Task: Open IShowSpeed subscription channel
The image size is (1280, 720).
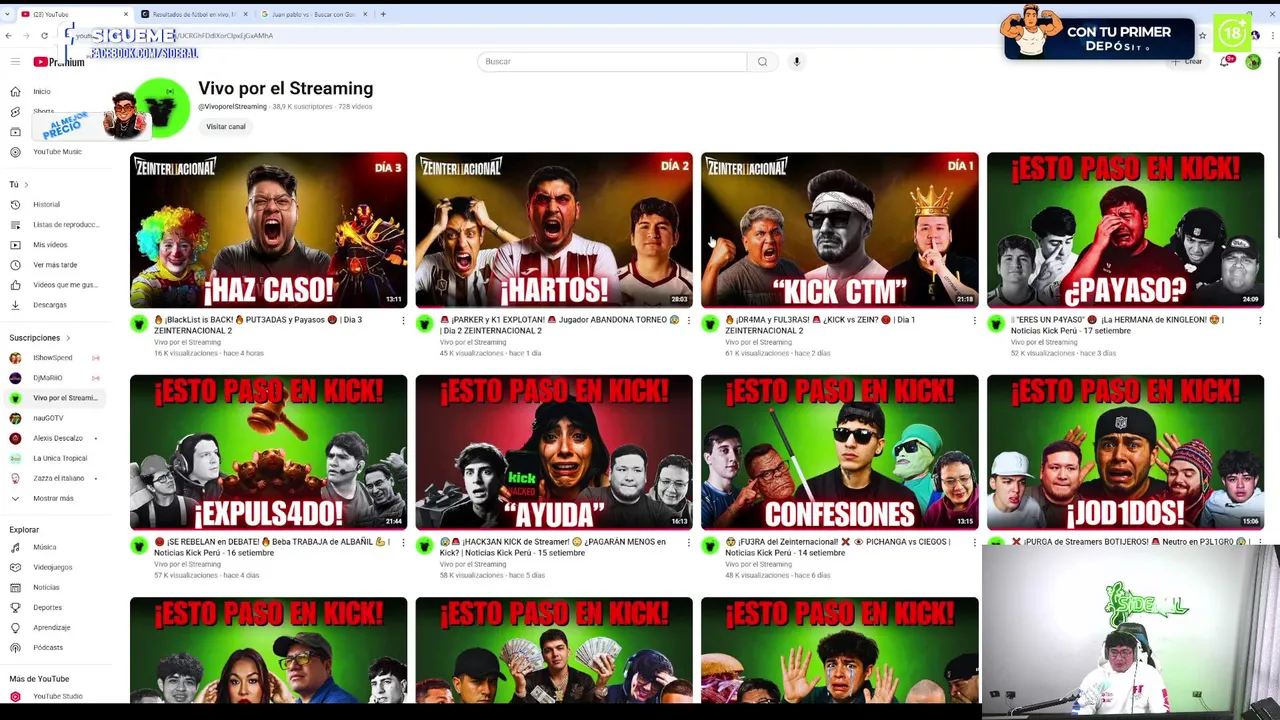Action: tap(52, 358)
